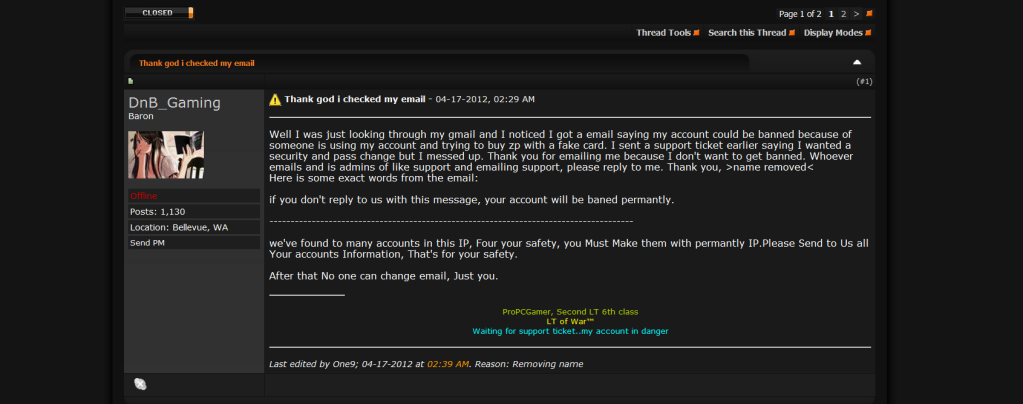The height and width of the screenshot is (404, 1023).
Task: Send PM to DnB_Gaming
Action: [147, 243]
